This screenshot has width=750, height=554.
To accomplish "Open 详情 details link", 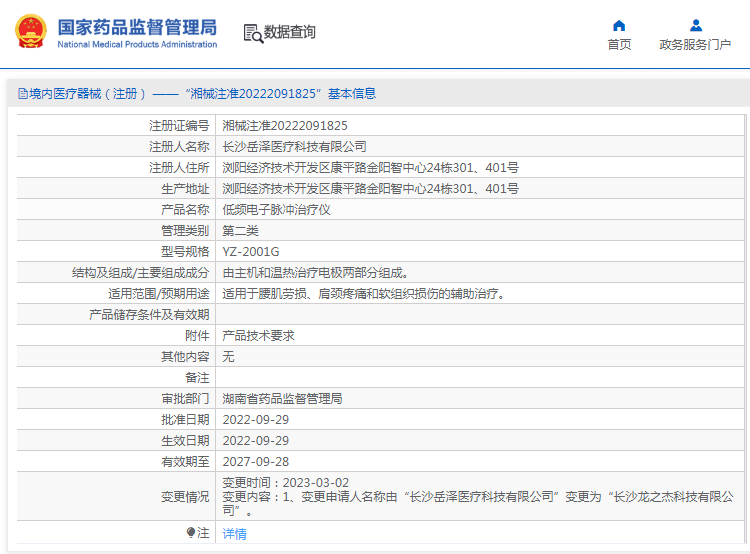I will click(x=234, y=533).
